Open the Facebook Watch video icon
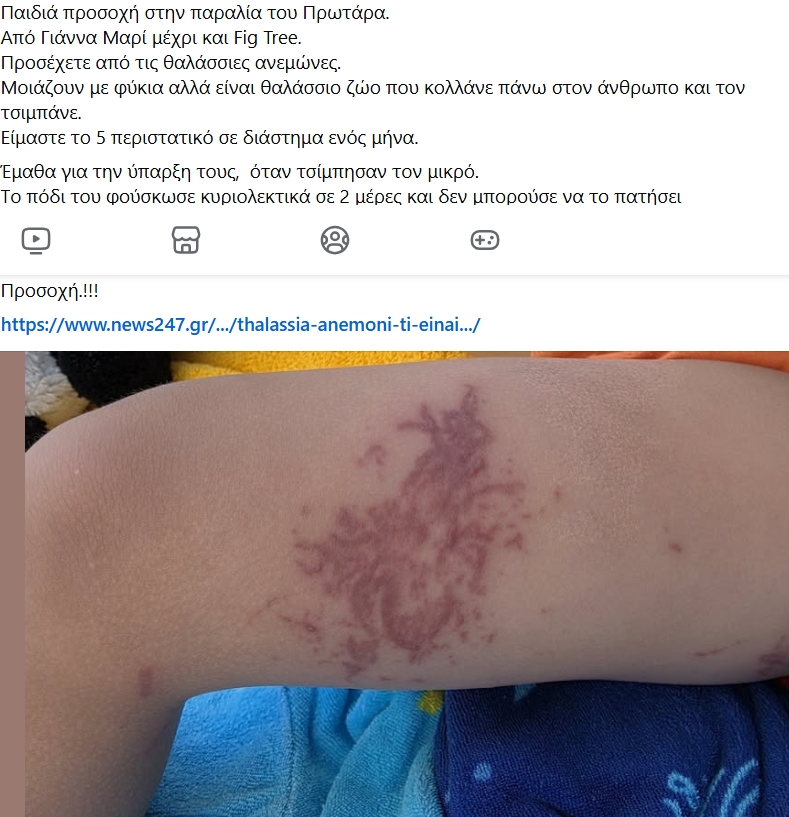789x817 pixels. point(36,240)
